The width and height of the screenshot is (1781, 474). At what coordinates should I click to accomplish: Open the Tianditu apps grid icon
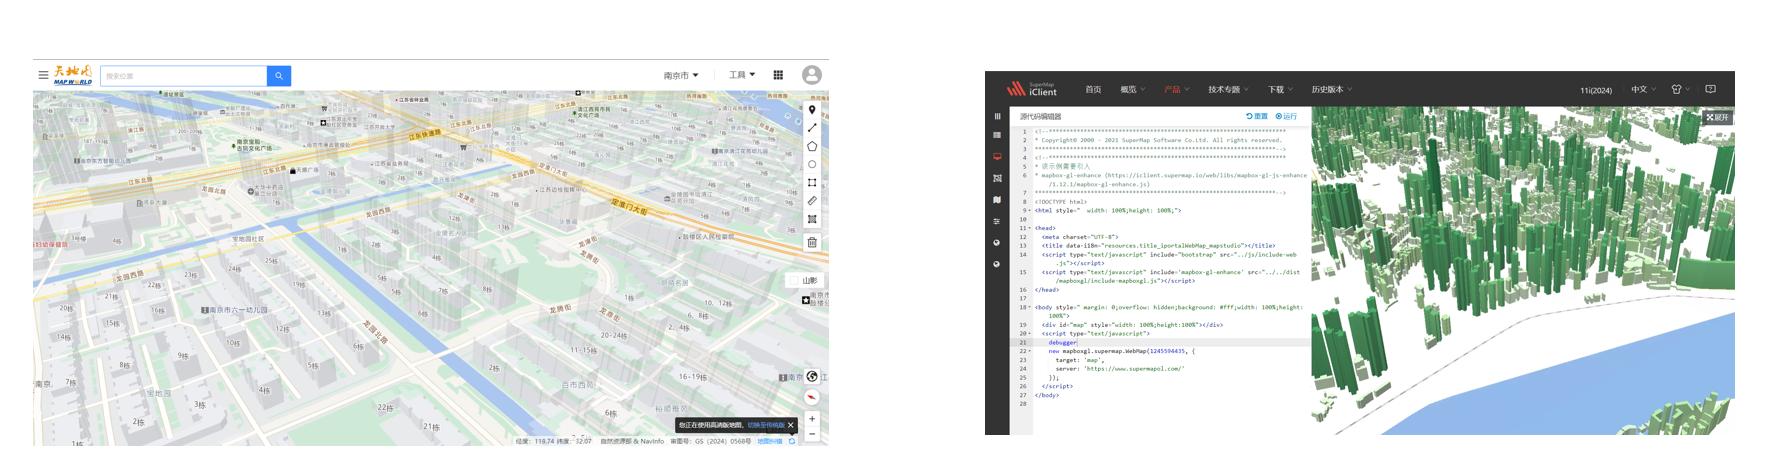click(x=778, y=75)
